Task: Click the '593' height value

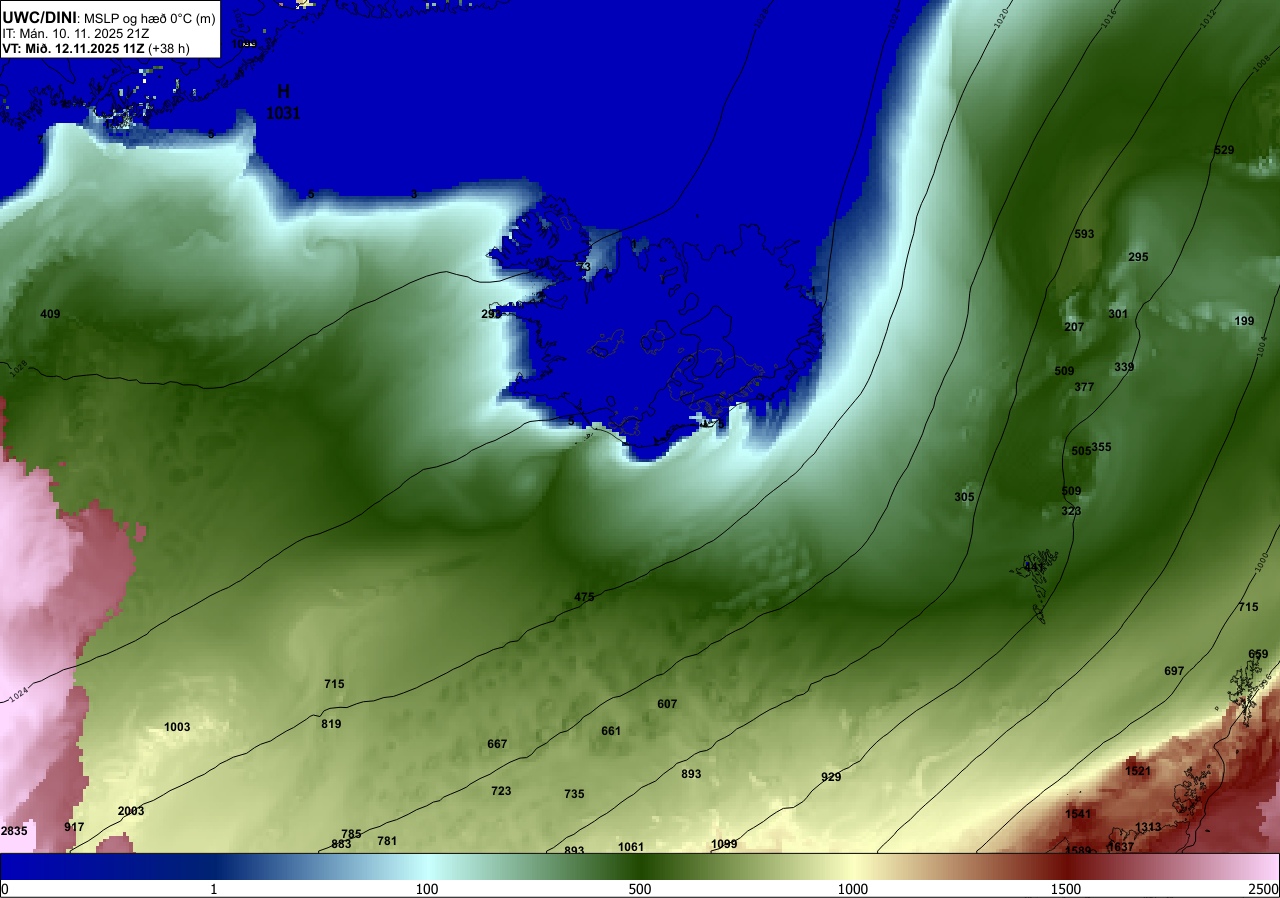Action: click(x=1084, y=234)
